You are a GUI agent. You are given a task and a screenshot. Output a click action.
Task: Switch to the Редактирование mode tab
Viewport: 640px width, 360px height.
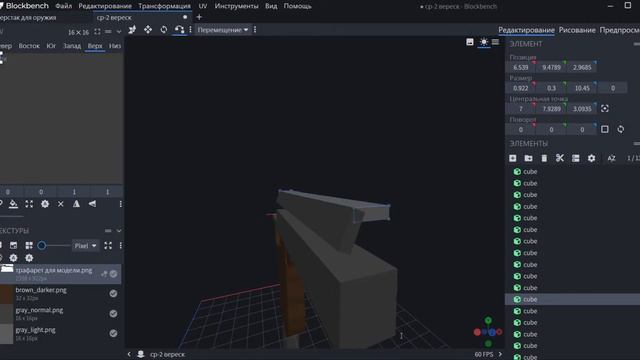pyautogui.click(x=526, y=30)
